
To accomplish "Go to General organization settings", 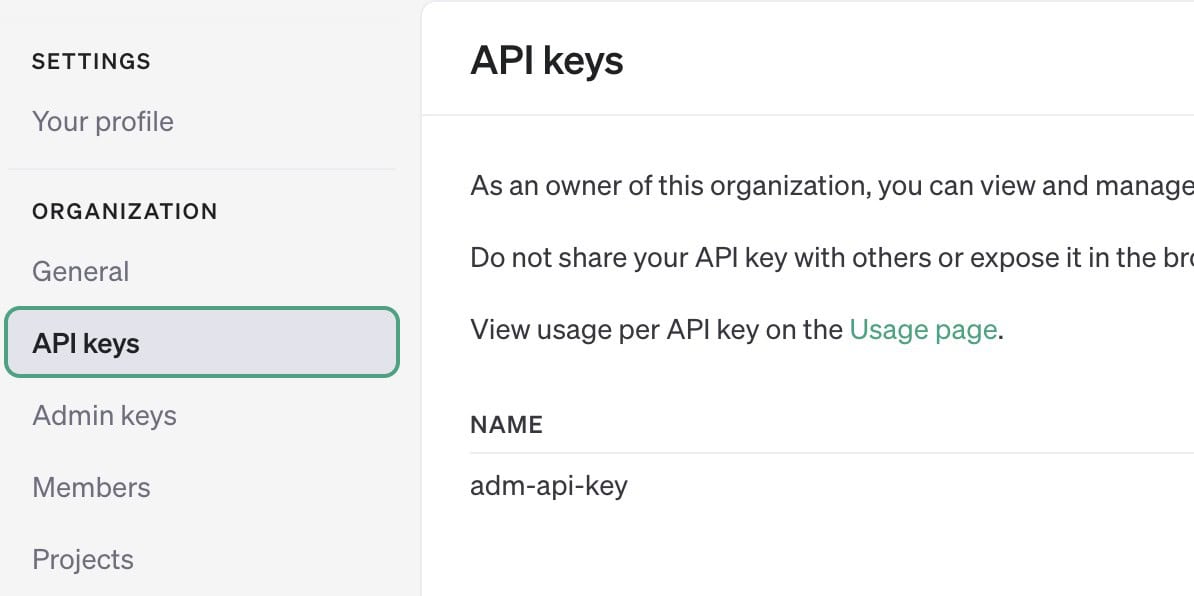I will point(81,272).
